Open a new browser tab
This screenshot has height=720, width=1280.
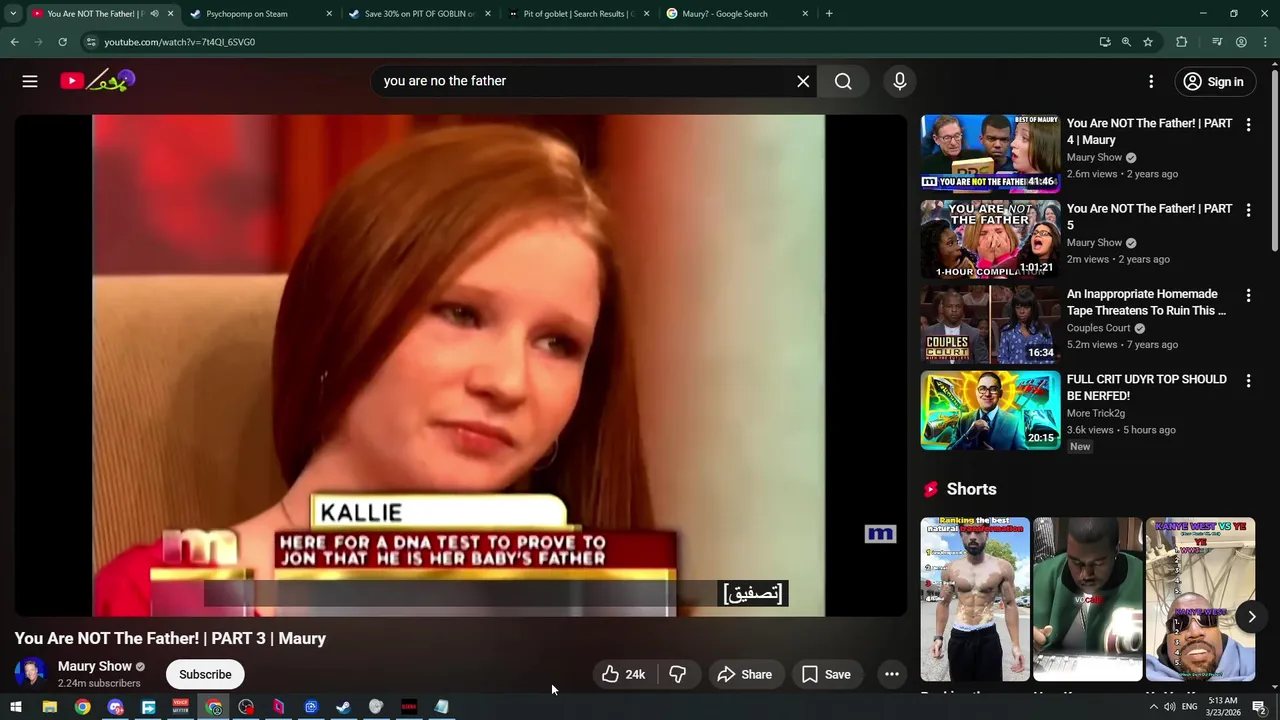click(829, 14)
